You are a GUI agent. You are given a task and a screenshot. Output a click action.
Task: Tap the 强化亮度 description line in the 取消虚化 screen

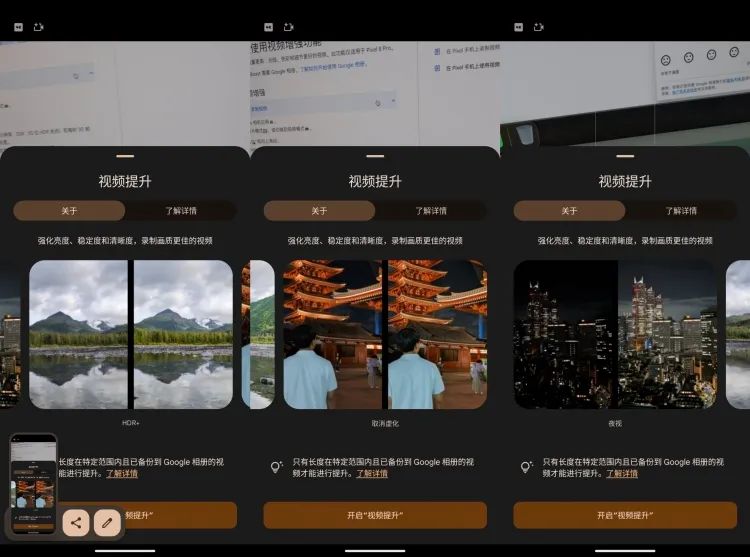[375, 240]
